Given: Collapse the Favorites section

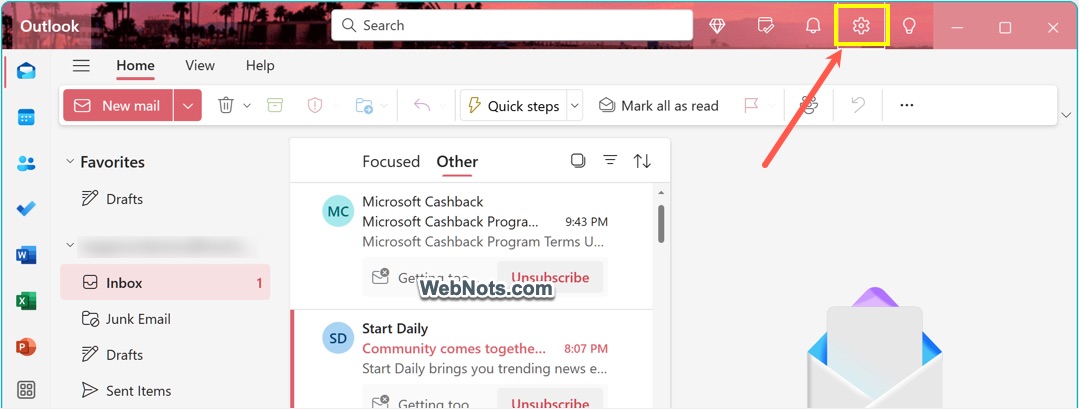Looking at the screenshot, I should click(x=70, y=162).
